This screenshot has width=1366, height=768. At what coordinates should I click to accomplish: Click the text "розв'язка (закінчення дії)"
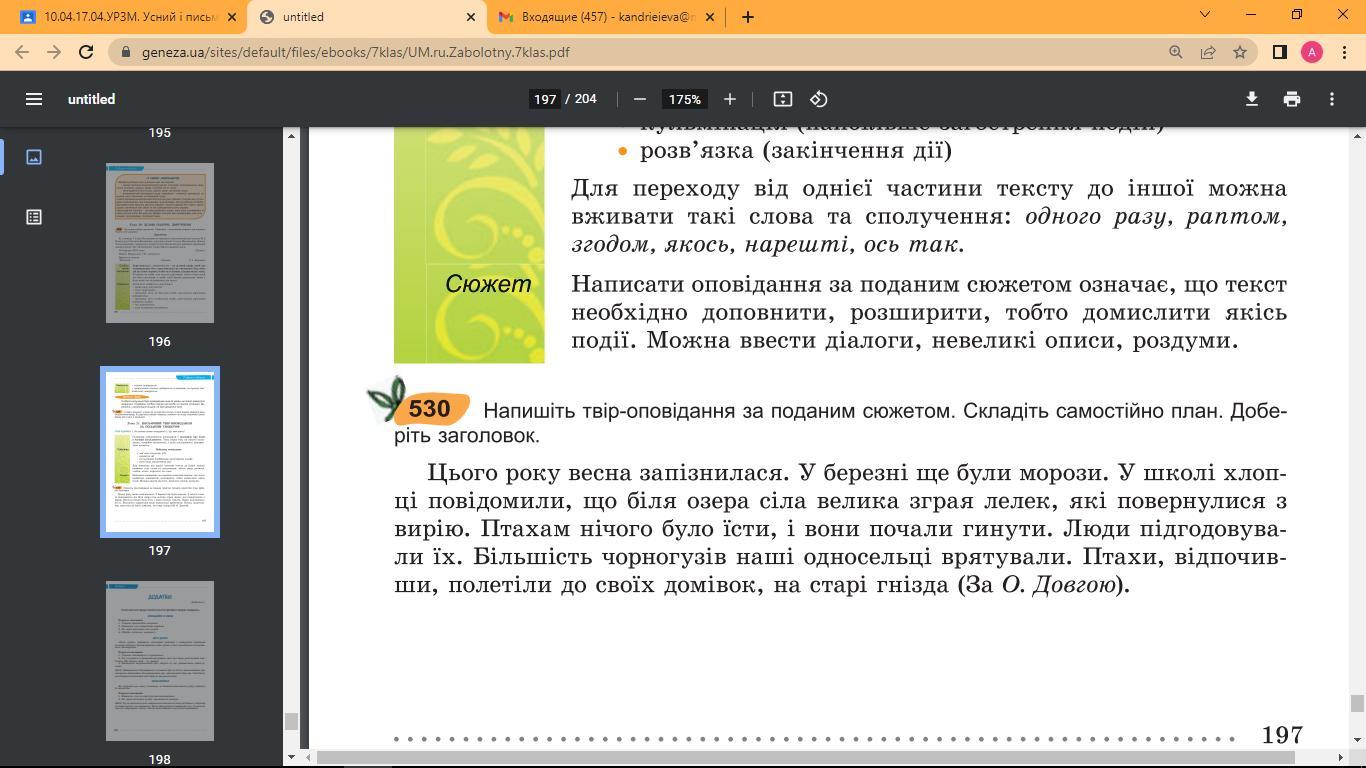click(x=796, y=150)
